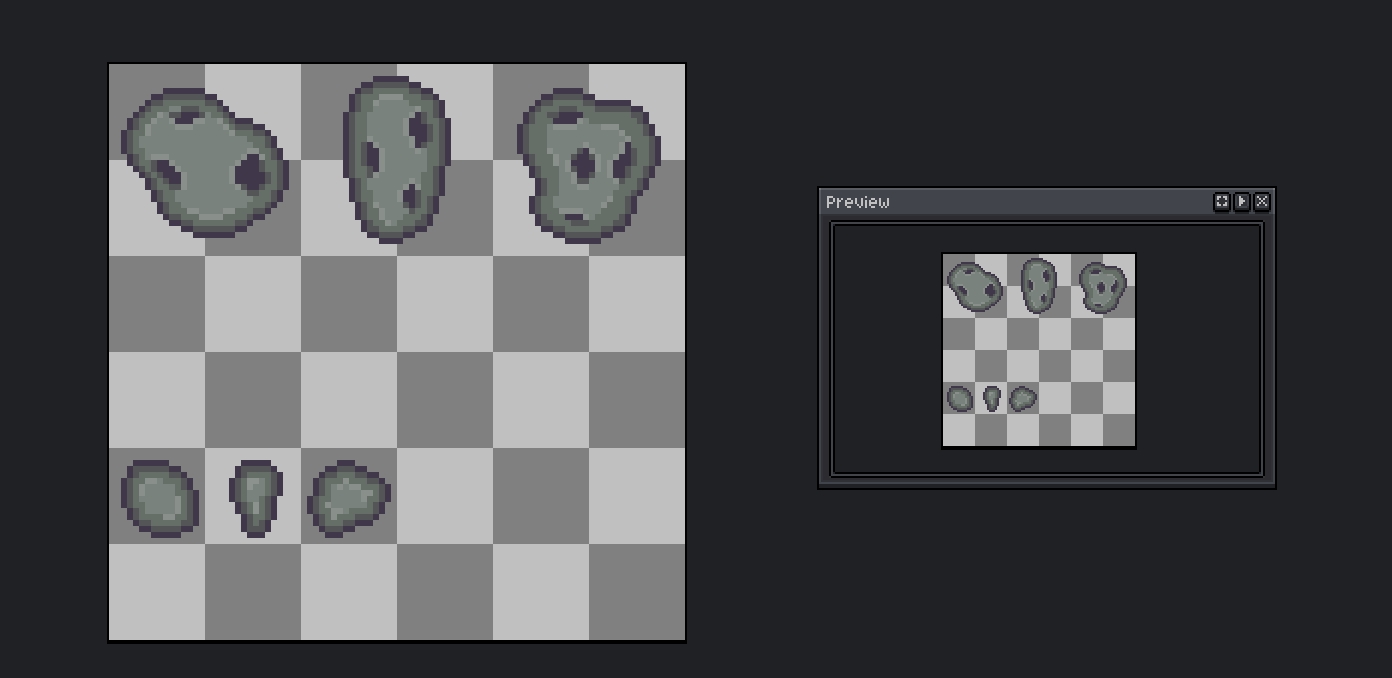Image resolution: width=1392 pixels, height=678 pixels.
Task: Click the rightmost small rock in the Preview thumbnail
Action: point(1022,399)
